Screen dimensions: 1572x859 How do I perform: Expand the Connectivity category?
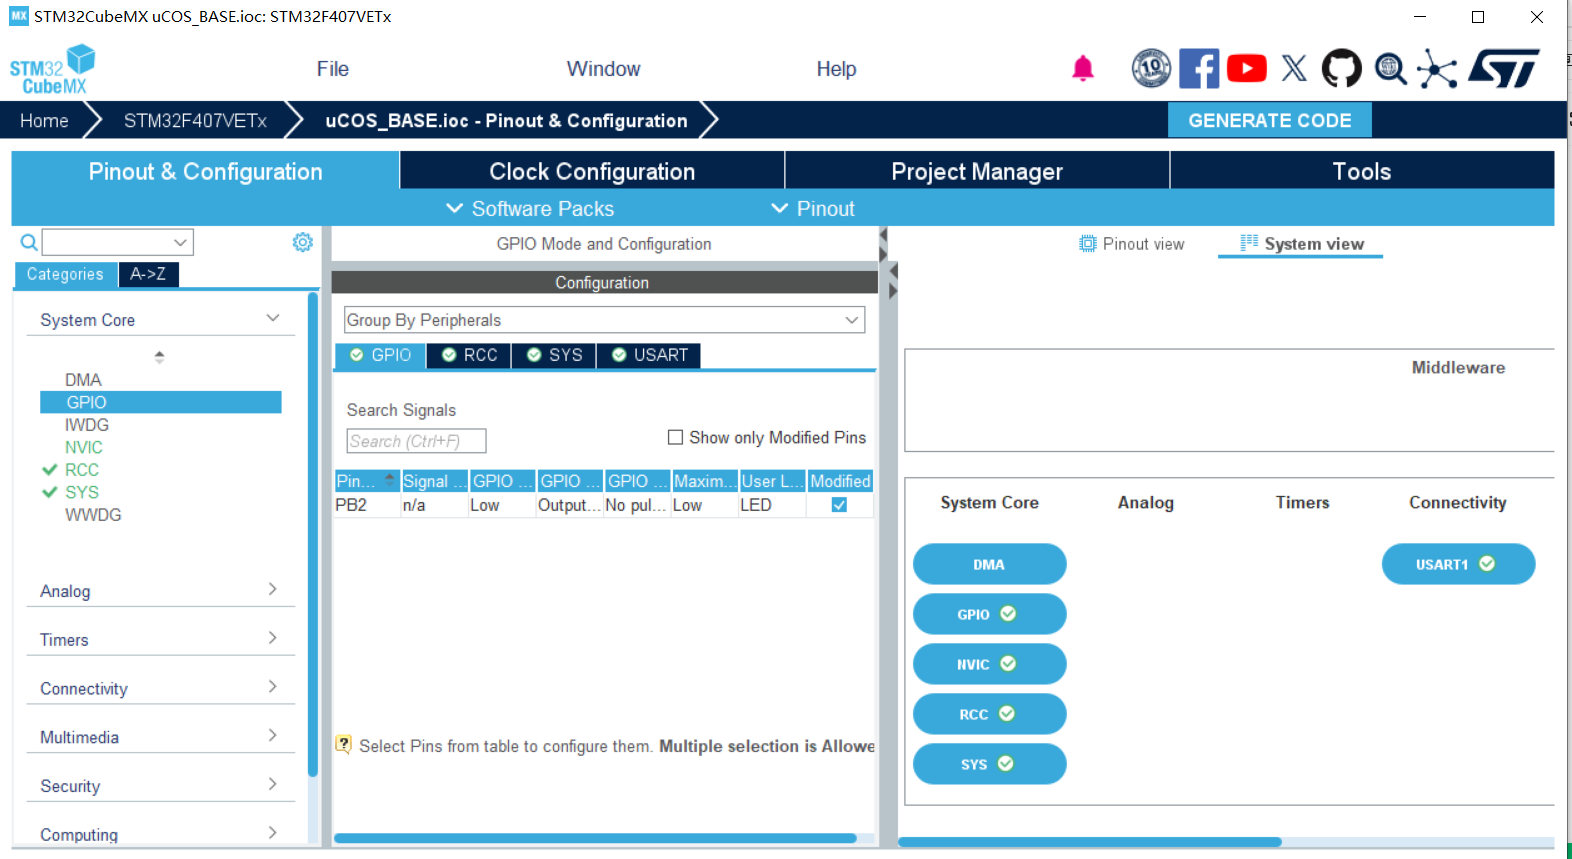pyautogui.click(x=159, y=688)
